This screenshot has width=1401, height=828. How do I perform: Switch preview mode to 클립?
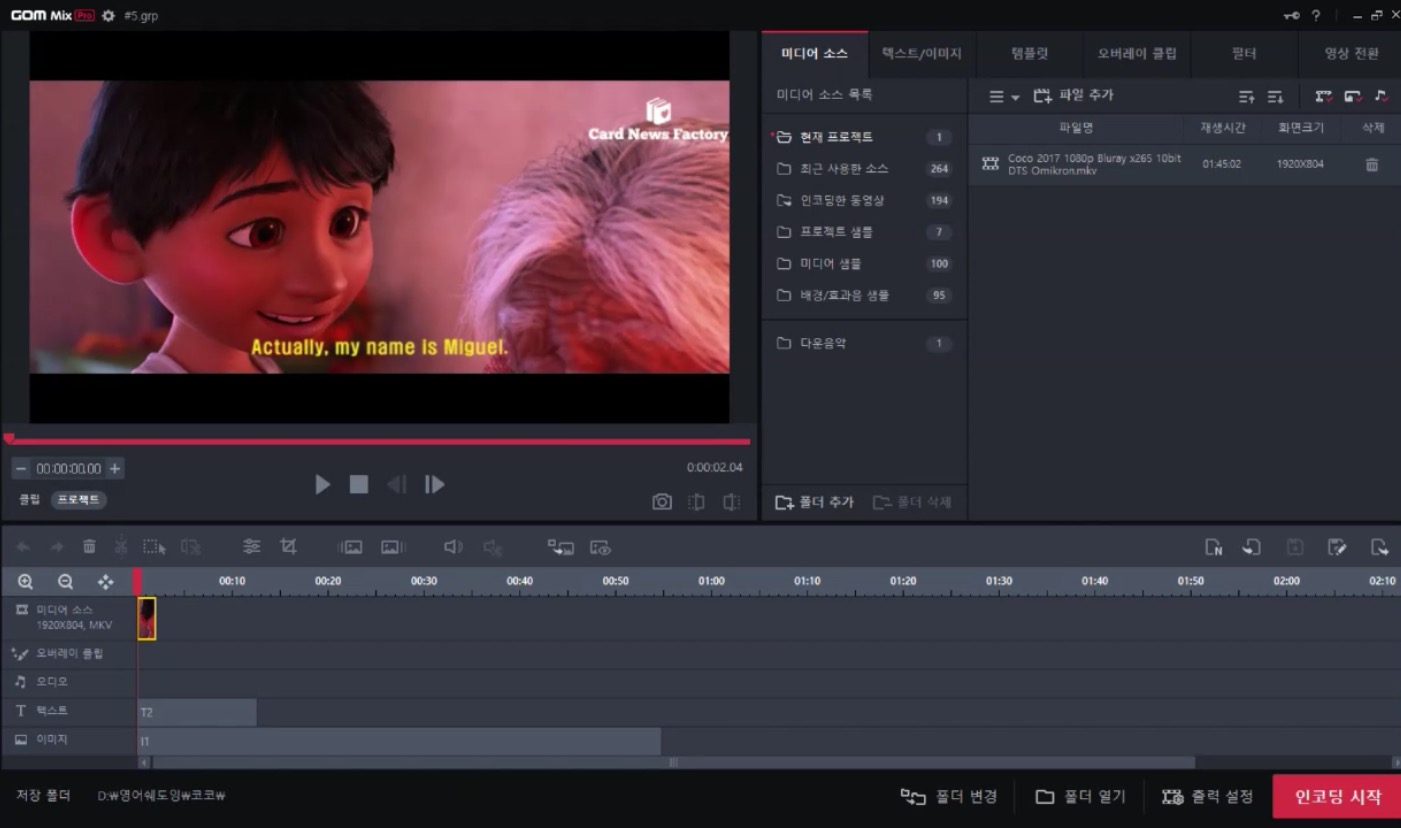[29, 499]
